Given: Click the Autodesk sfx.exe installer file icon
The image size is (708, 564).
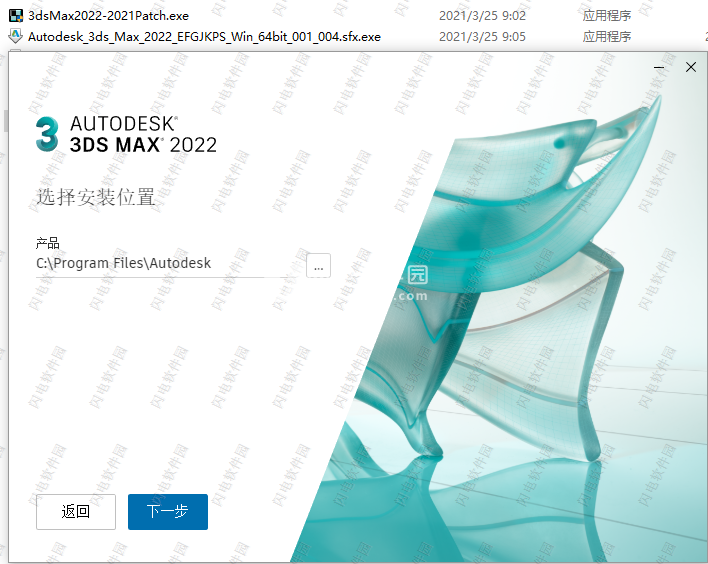Looking at the screenshot, I should tap(16, 36).
